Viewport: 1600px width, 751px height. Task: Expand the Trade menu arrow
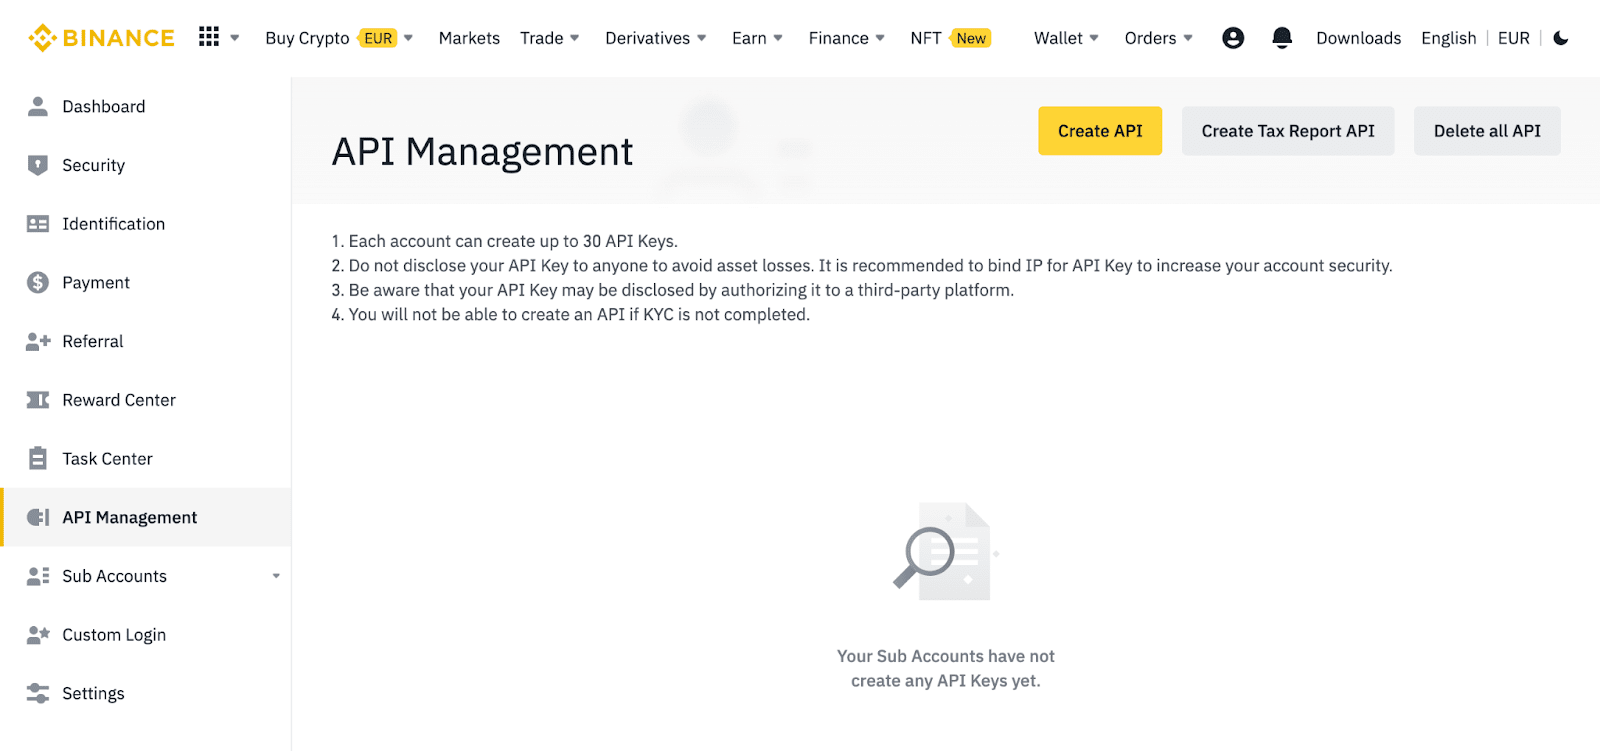point(574,38)
